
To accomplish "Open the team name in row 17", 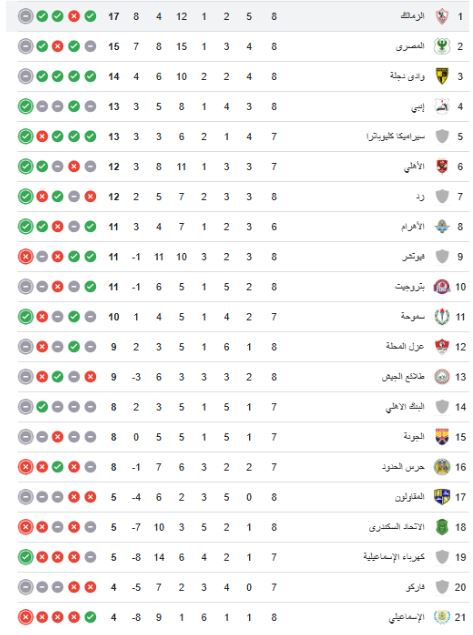I will coord(410,497).
